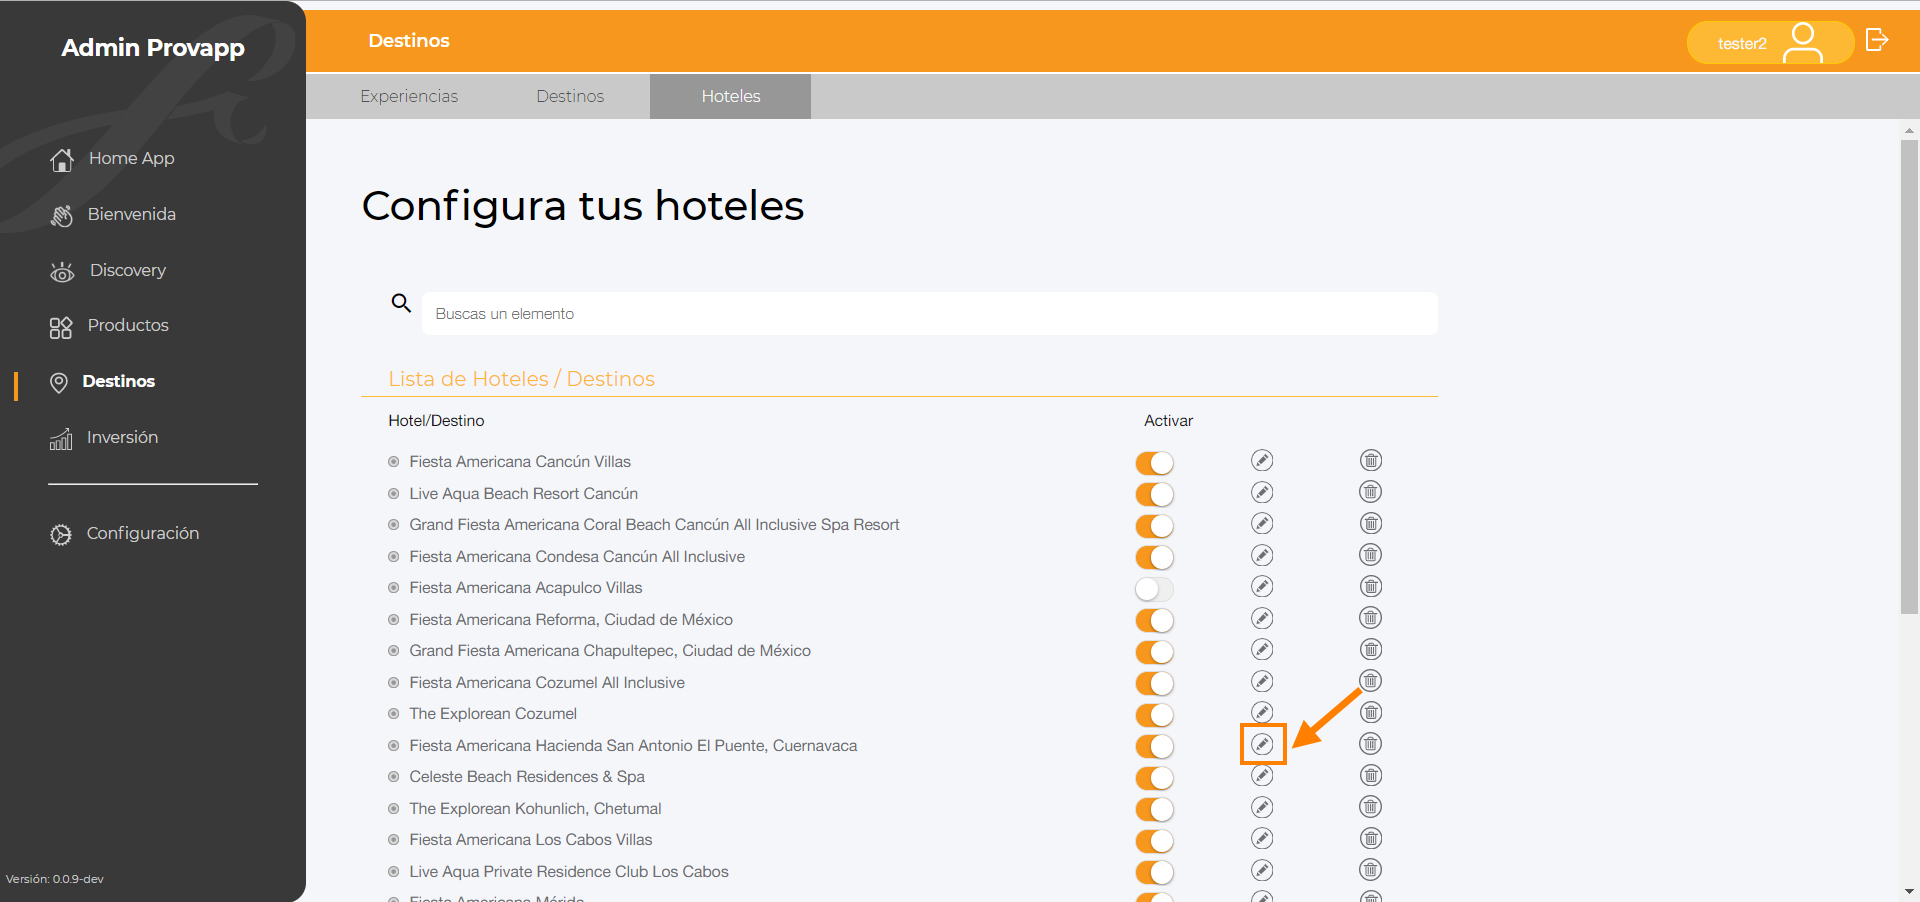Focus the 'Buscas un elemento' search field
Viewport: 1920px width, 902px height.
(929, 314)
